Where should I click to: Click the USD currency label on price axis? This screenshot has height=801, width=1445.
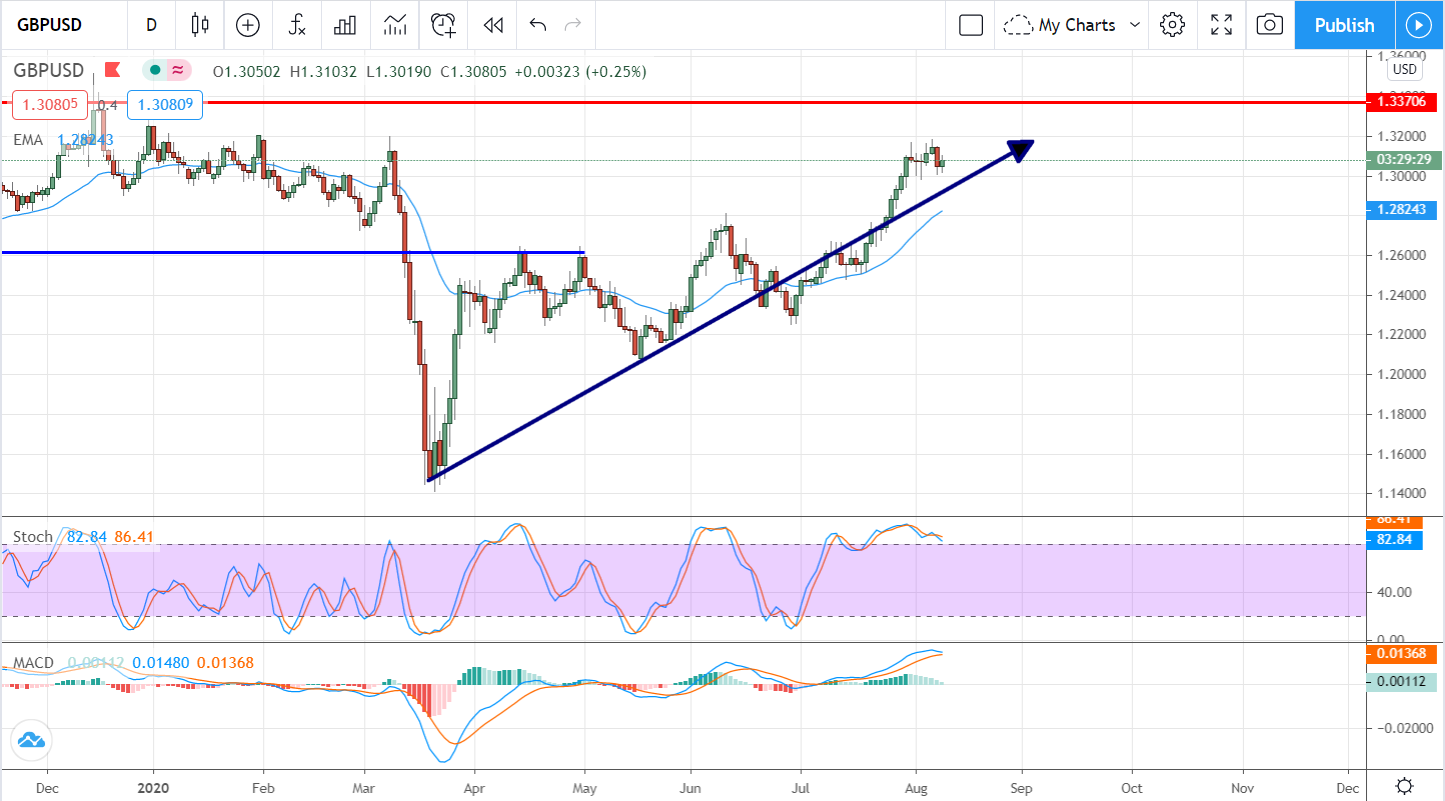point(1405,69)
